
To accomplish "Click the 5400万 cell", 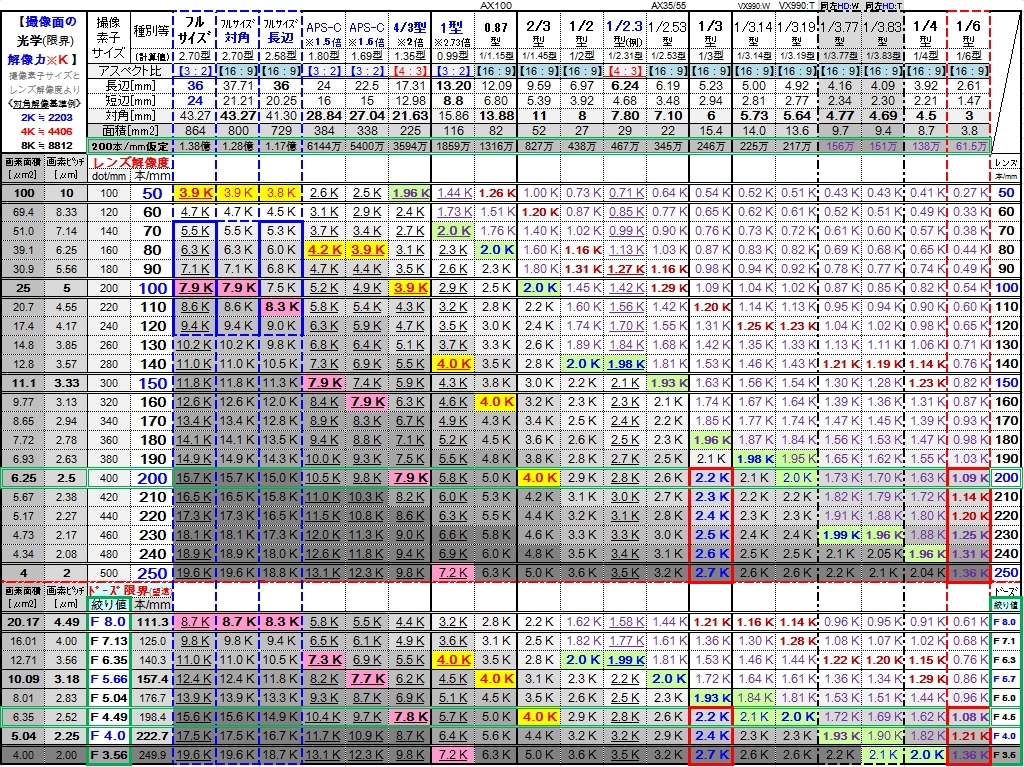I will tap(367, 147).
